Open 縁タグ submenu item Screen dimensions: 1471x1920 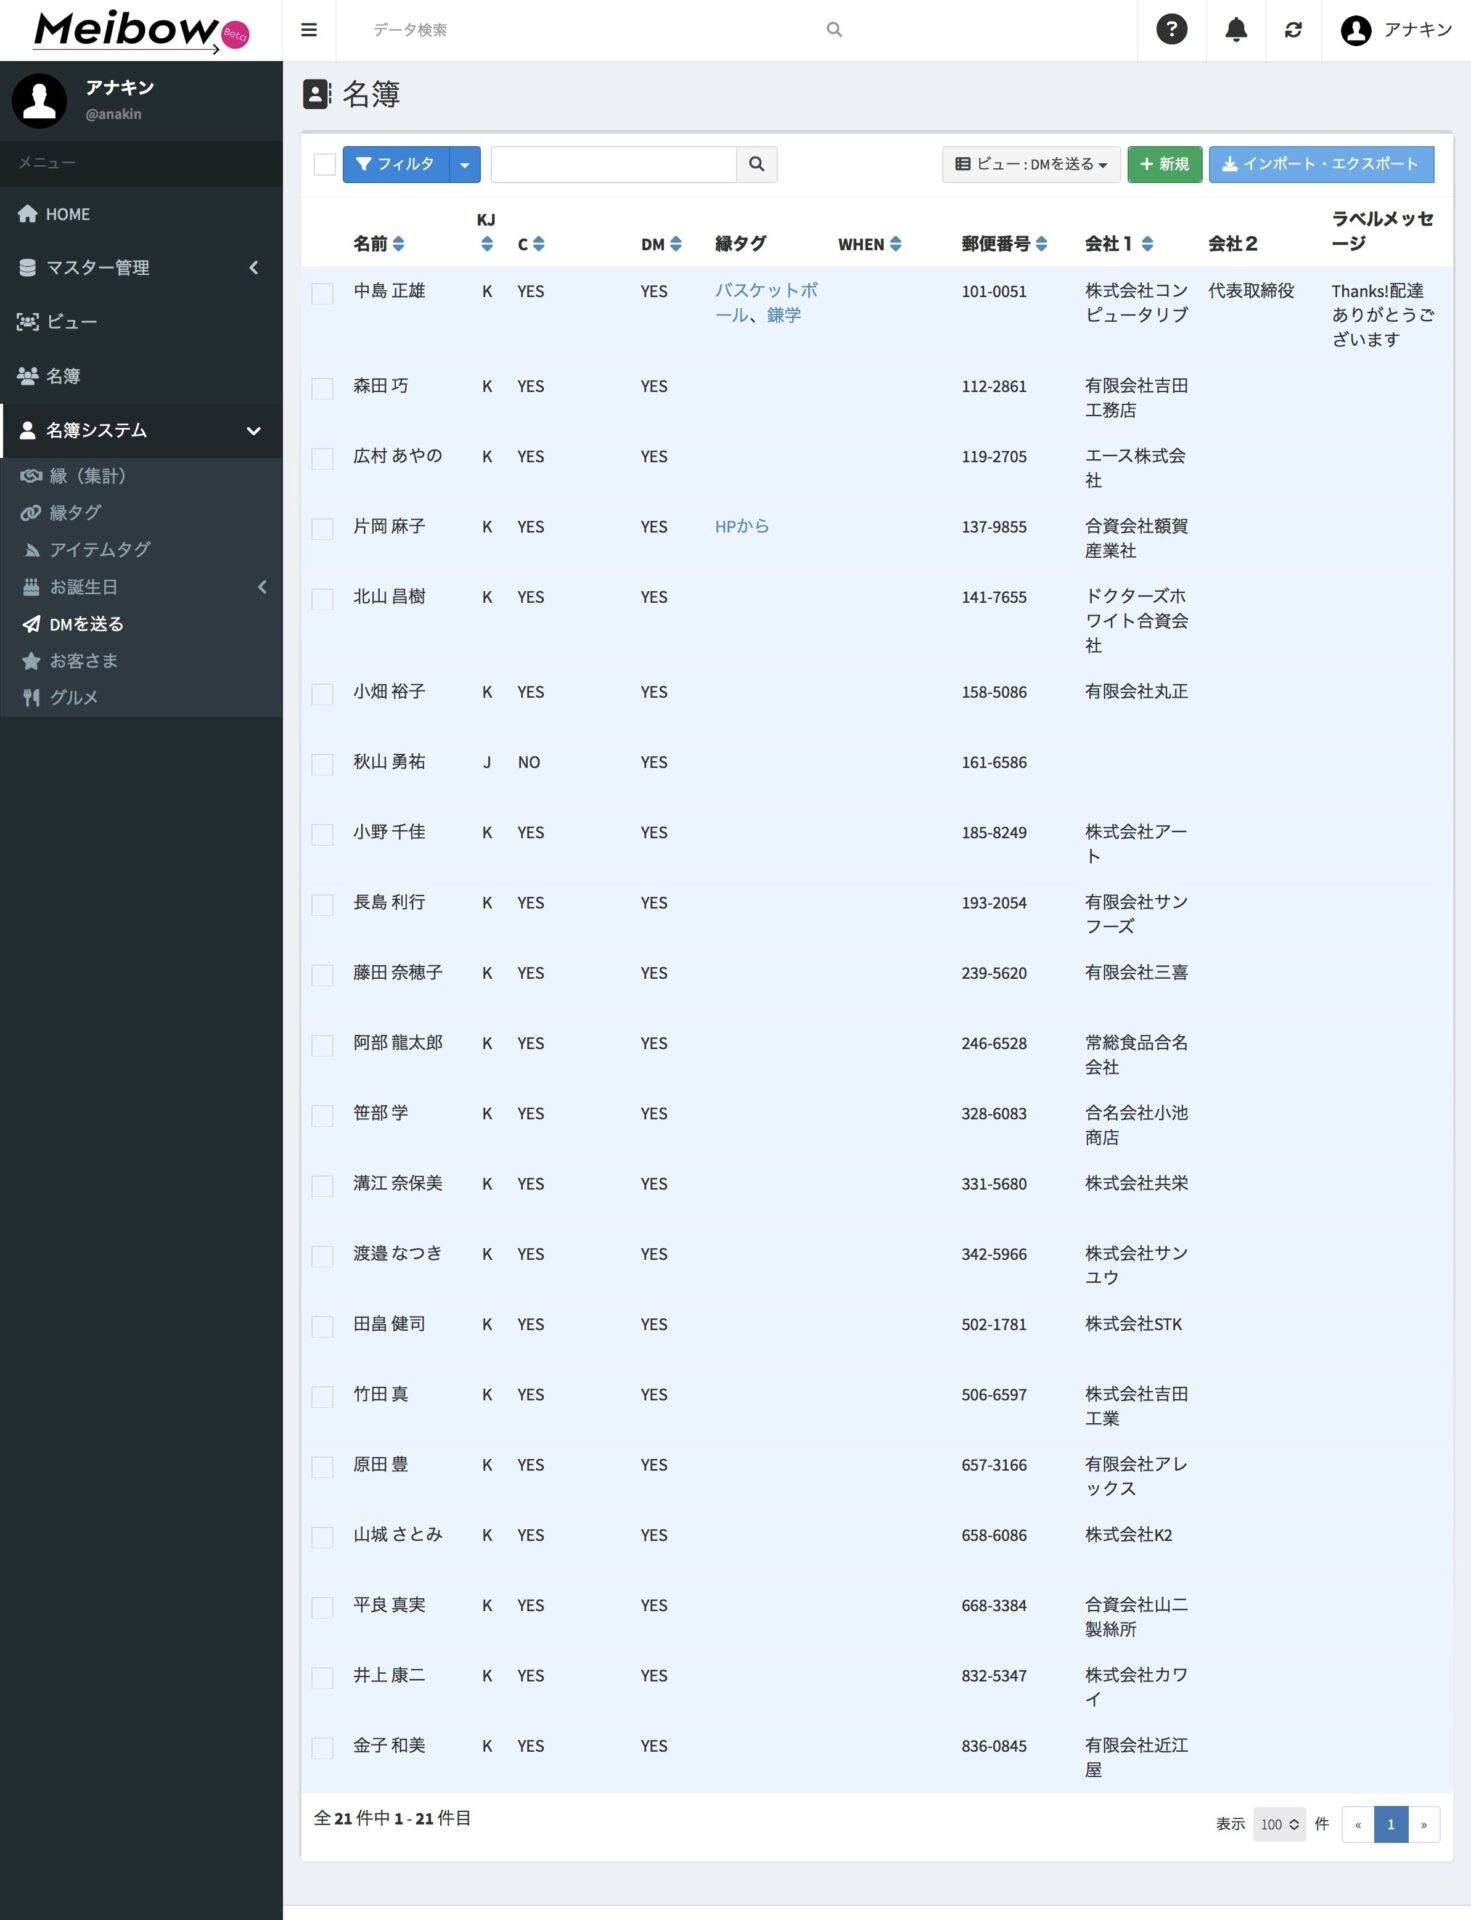point(141,513)
